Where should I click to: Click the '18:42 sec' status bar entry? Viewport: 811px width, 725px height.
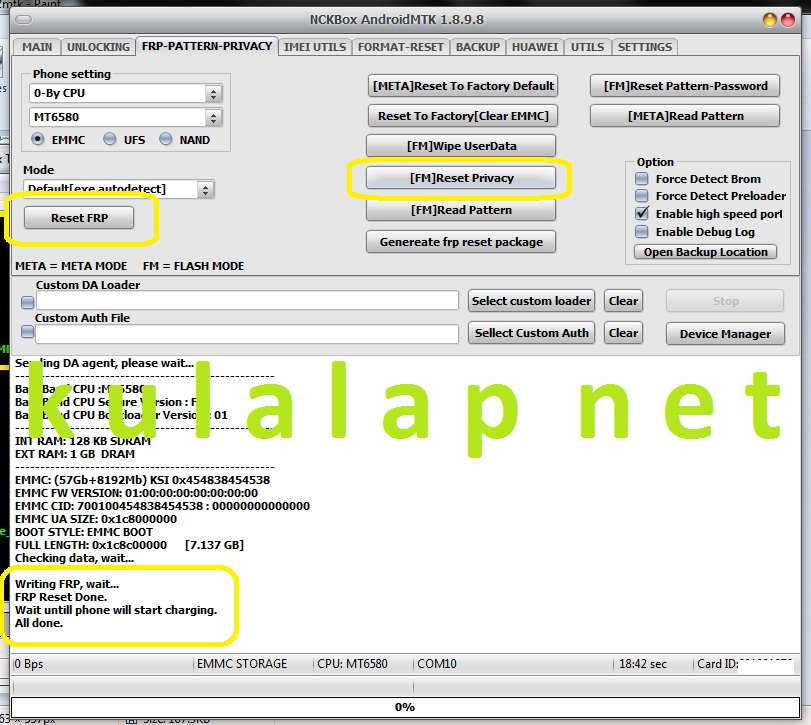(x=643, y=663)
